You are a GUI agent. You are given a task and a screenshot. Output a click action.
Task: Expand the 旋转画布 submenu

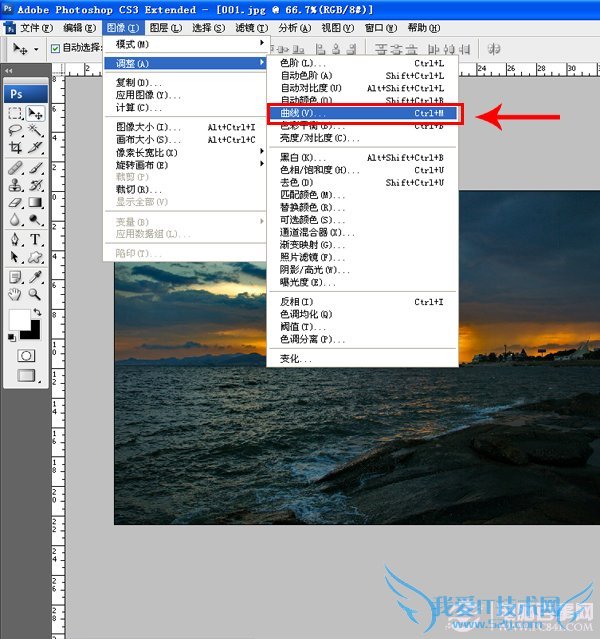pyautogui.click(x=185, y=165)
